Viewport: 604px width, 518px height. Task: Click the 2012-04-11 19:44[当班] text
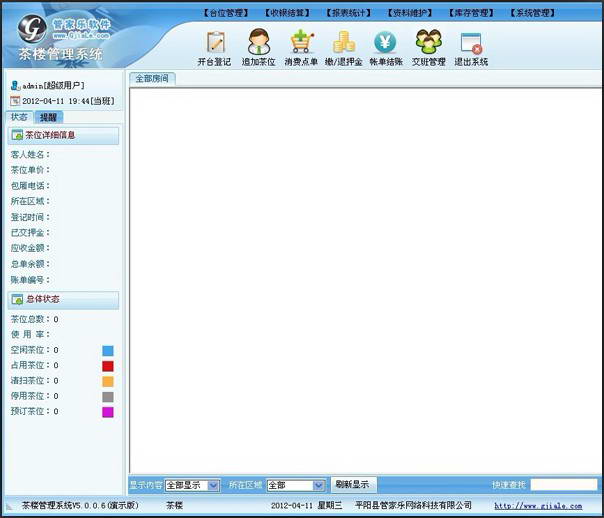[x=69, y=101]
